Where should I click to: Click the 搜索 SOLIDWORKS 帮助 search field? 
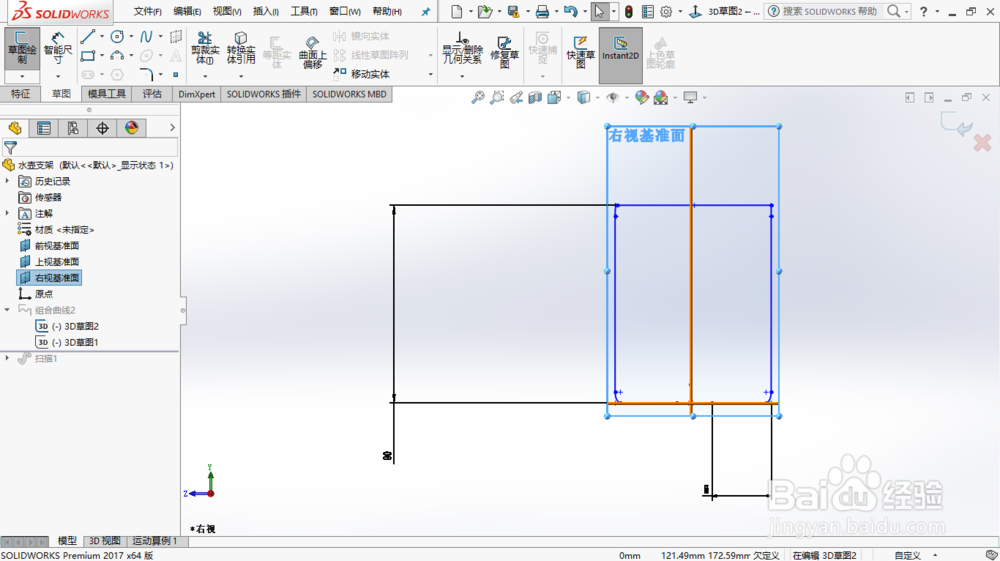pyautogui.click(x=830, y=11)
